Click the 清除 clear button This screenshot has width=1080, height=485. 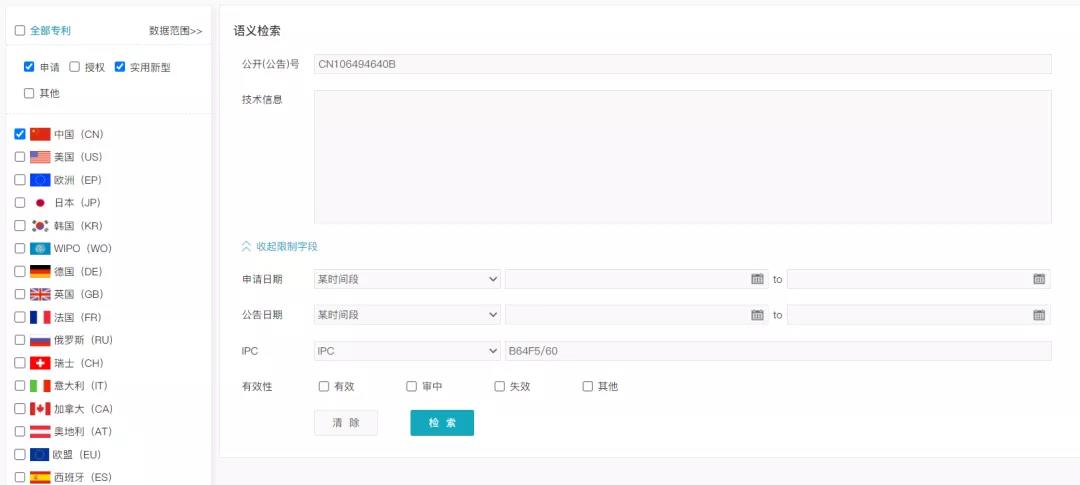coord(346,423)
